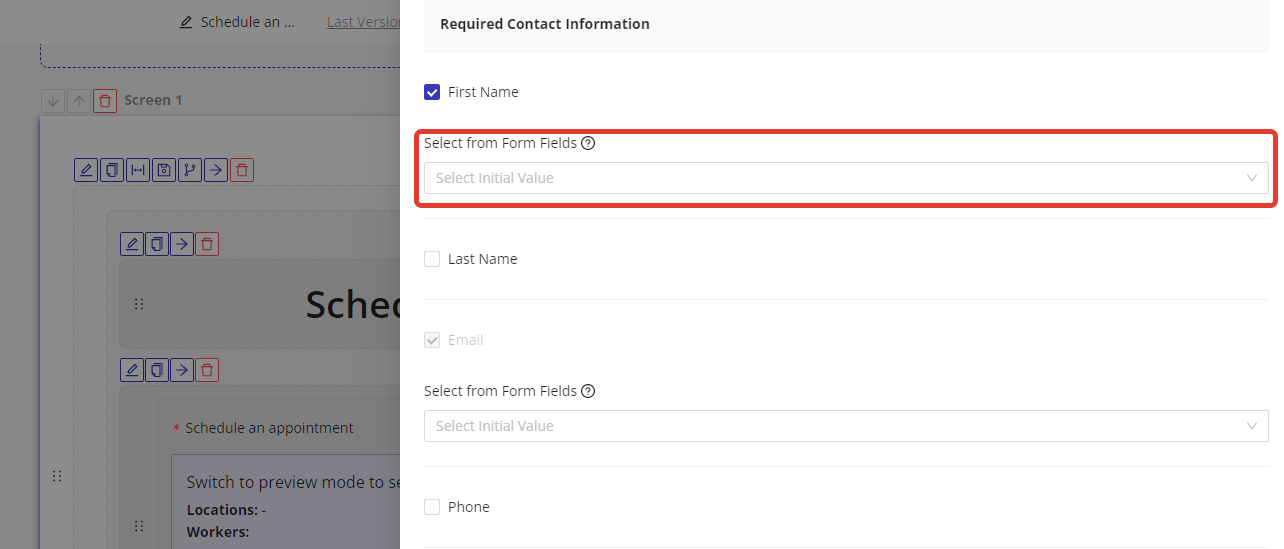Click the help icon beside the first Select from Form Fields
1284x549 pixels.
tap(588, 143)
